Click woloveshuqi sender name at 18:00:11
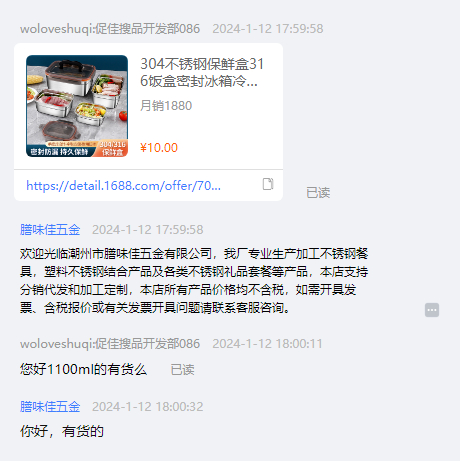The image size is (460, 461). 110,344
